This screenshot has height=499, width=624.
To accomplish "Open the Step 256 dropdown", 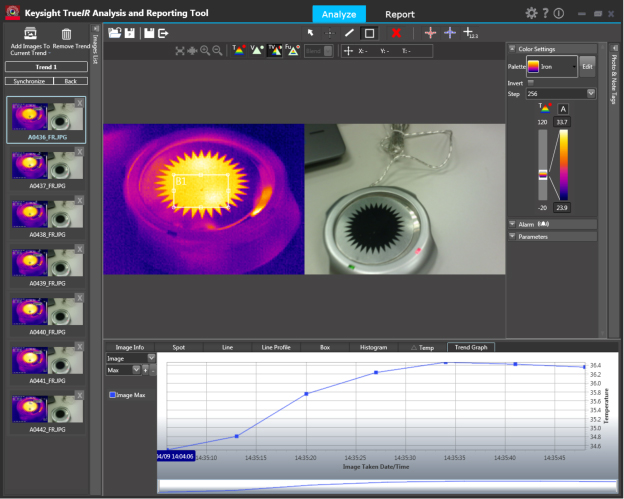I will (562, 93).
